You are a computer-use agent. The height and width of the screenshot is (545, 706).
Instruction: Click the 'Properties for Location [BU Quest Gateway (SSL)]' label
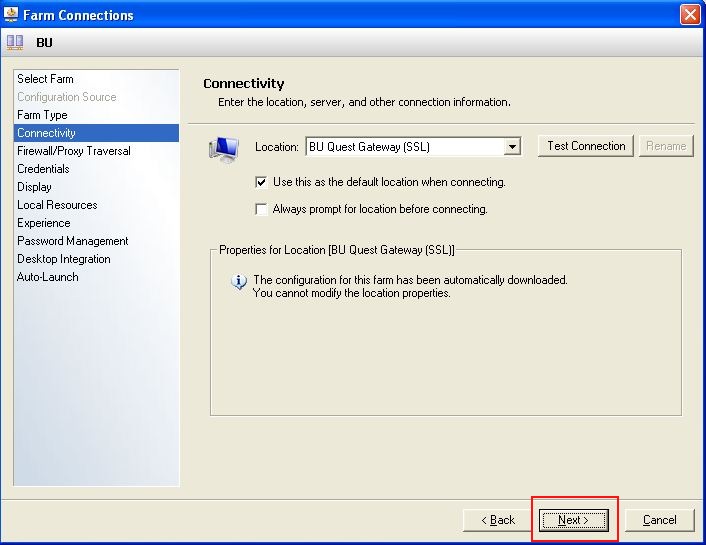(x=337, y=250)
